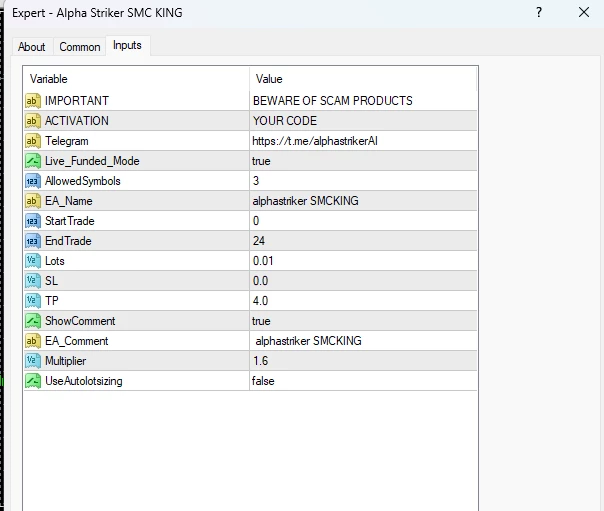Click the help question mark button
Screen dimensions: 604x511
pos(539,13)
